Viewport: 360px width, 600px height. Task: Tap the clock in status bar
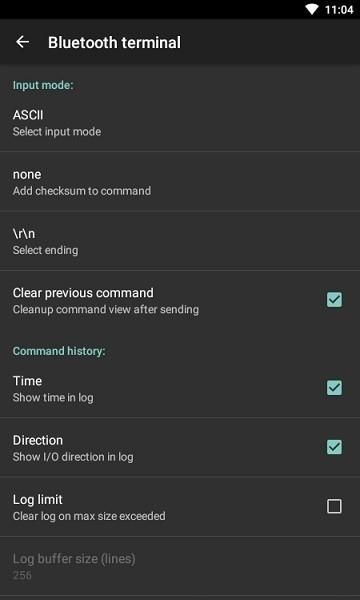339,10
